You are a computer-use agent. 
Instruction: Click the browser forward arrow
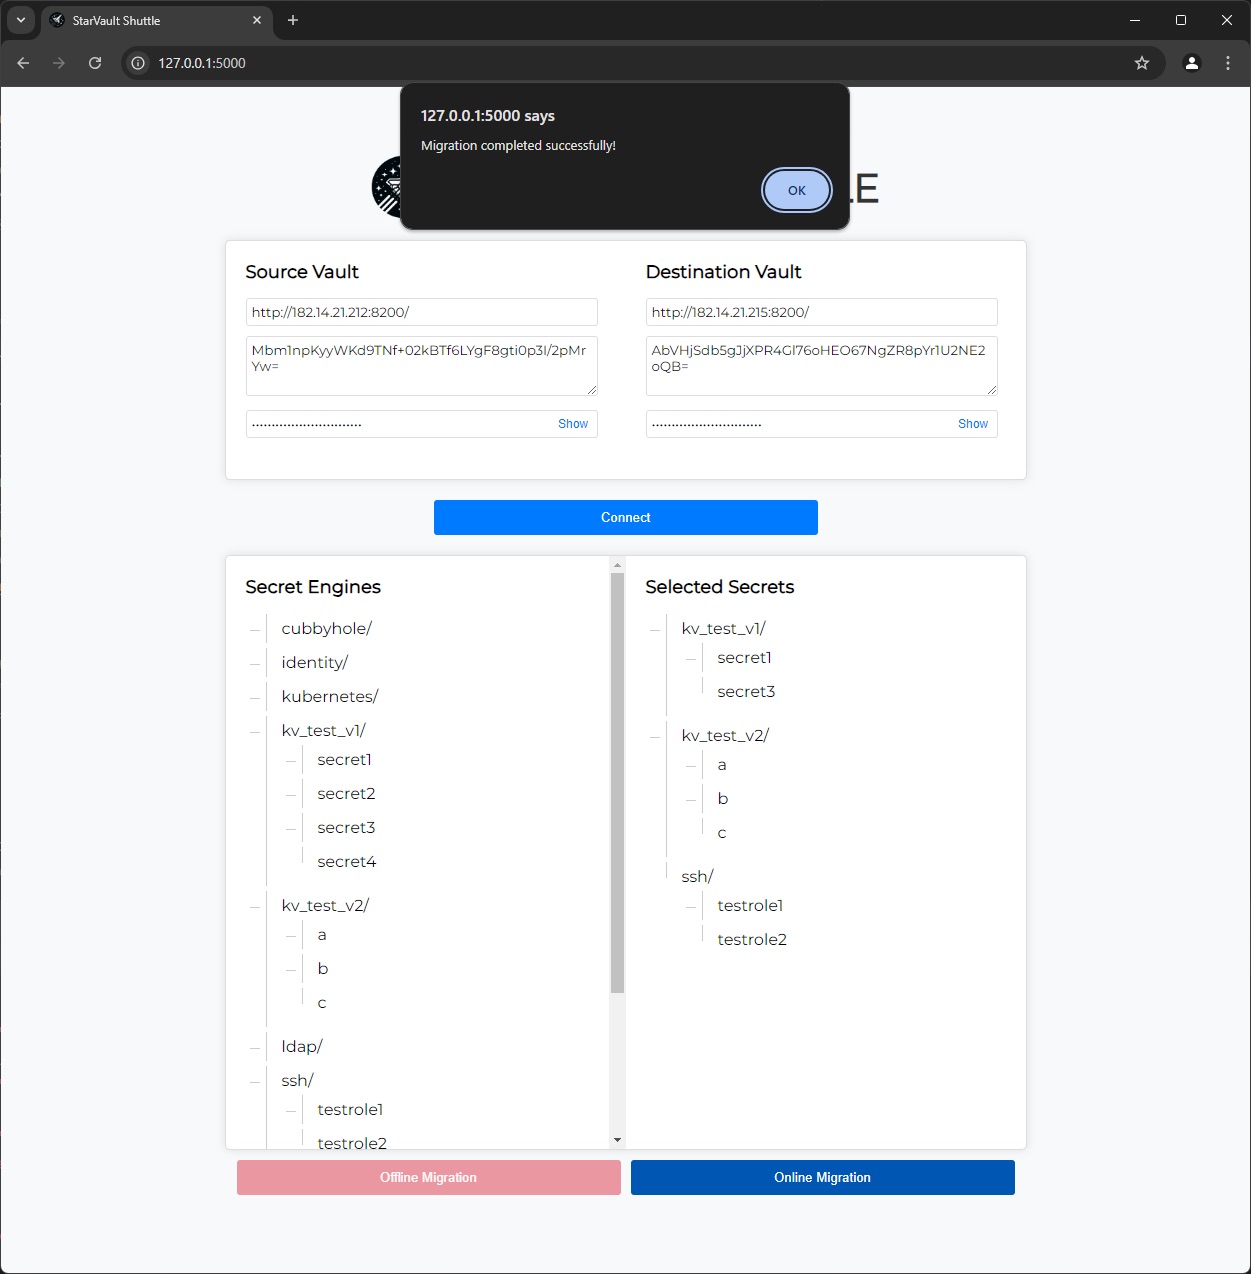click(59, 63)
